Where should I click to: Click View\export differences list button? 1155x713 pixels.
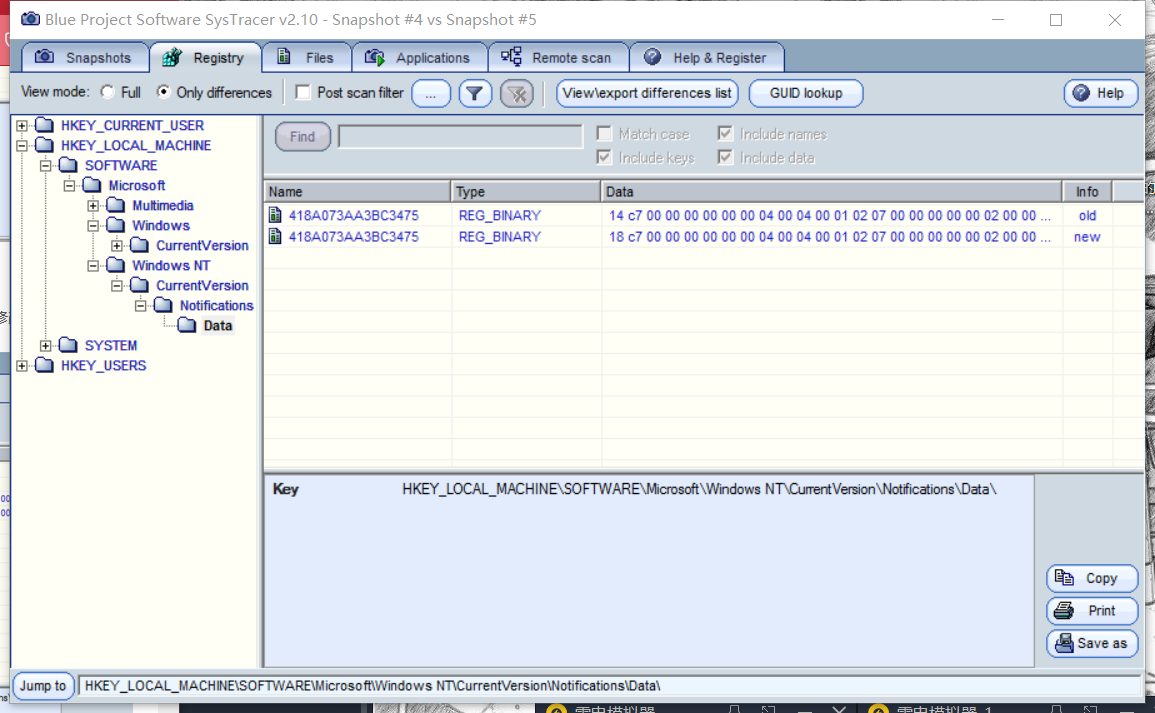pos(647,94)
